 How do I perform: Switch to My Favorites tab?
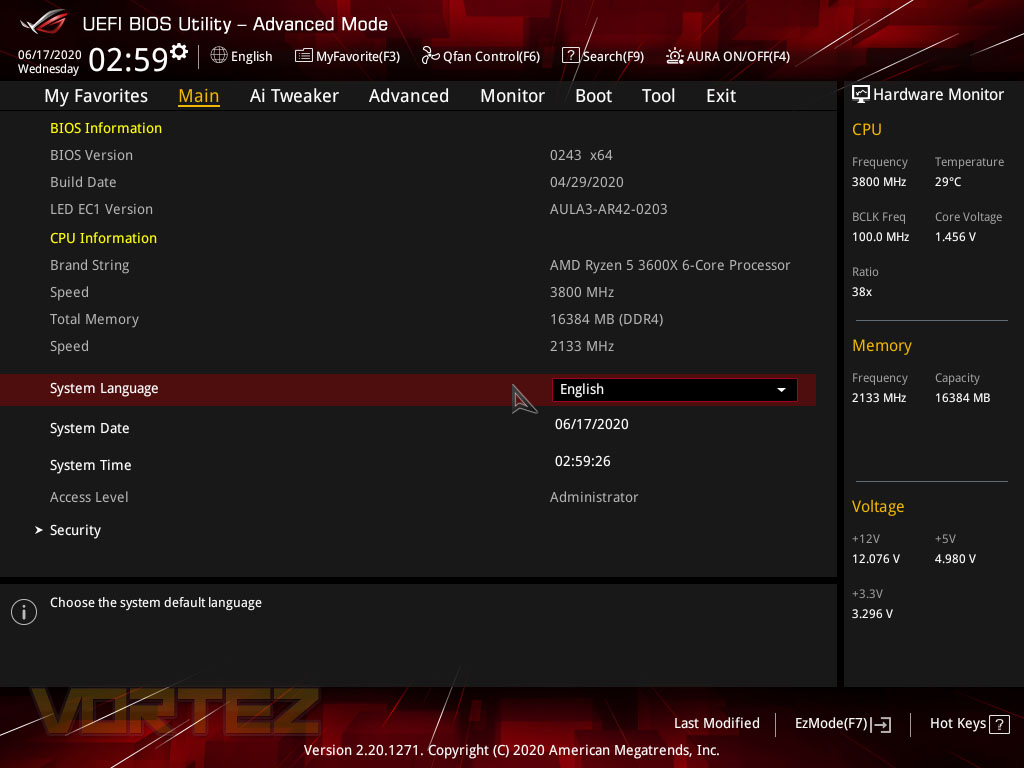click(96, 96)
